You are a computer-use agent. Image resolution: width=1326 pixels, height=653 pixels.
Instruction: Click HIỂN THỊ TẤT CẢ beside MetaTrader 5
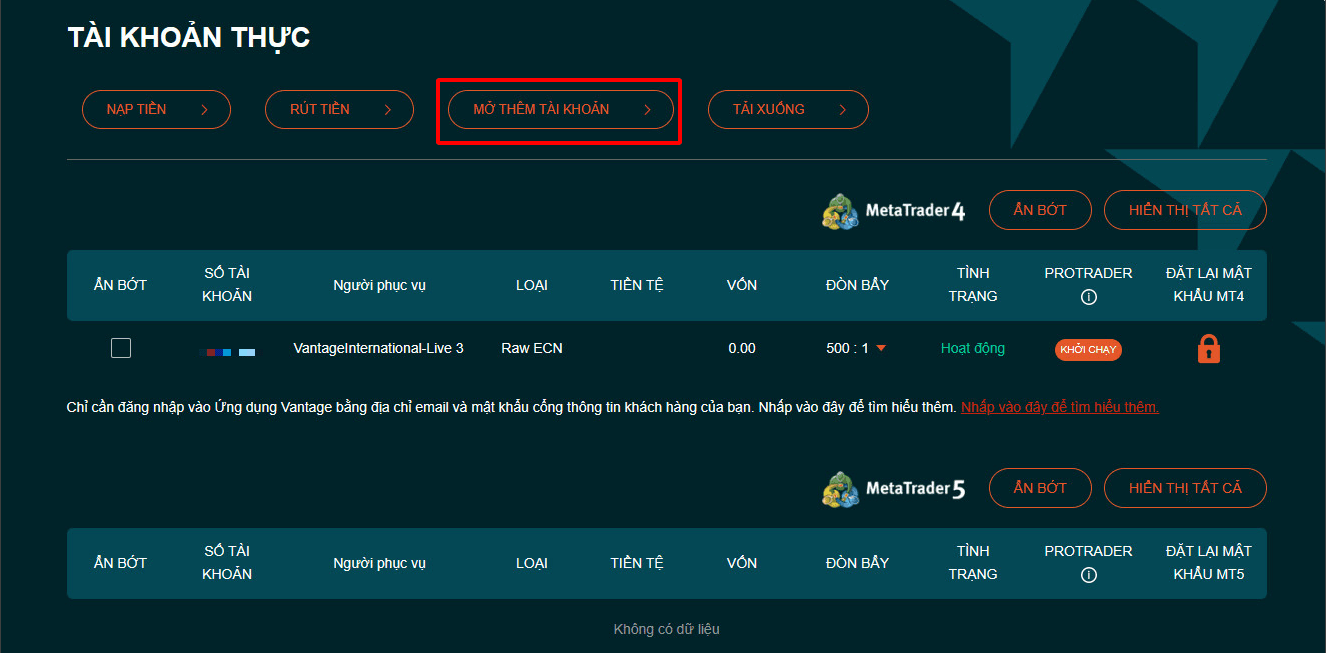[x=1185, y=488]
